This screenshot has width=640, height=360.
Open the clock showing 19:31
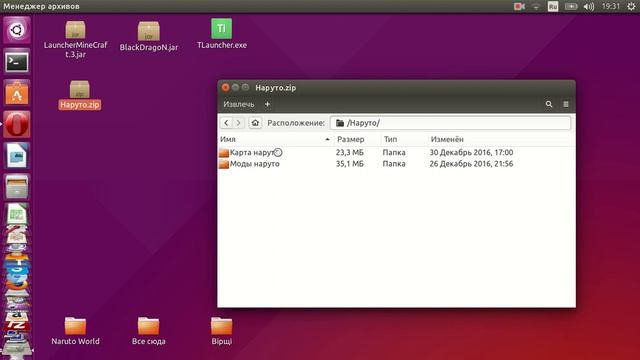[611, 7]
